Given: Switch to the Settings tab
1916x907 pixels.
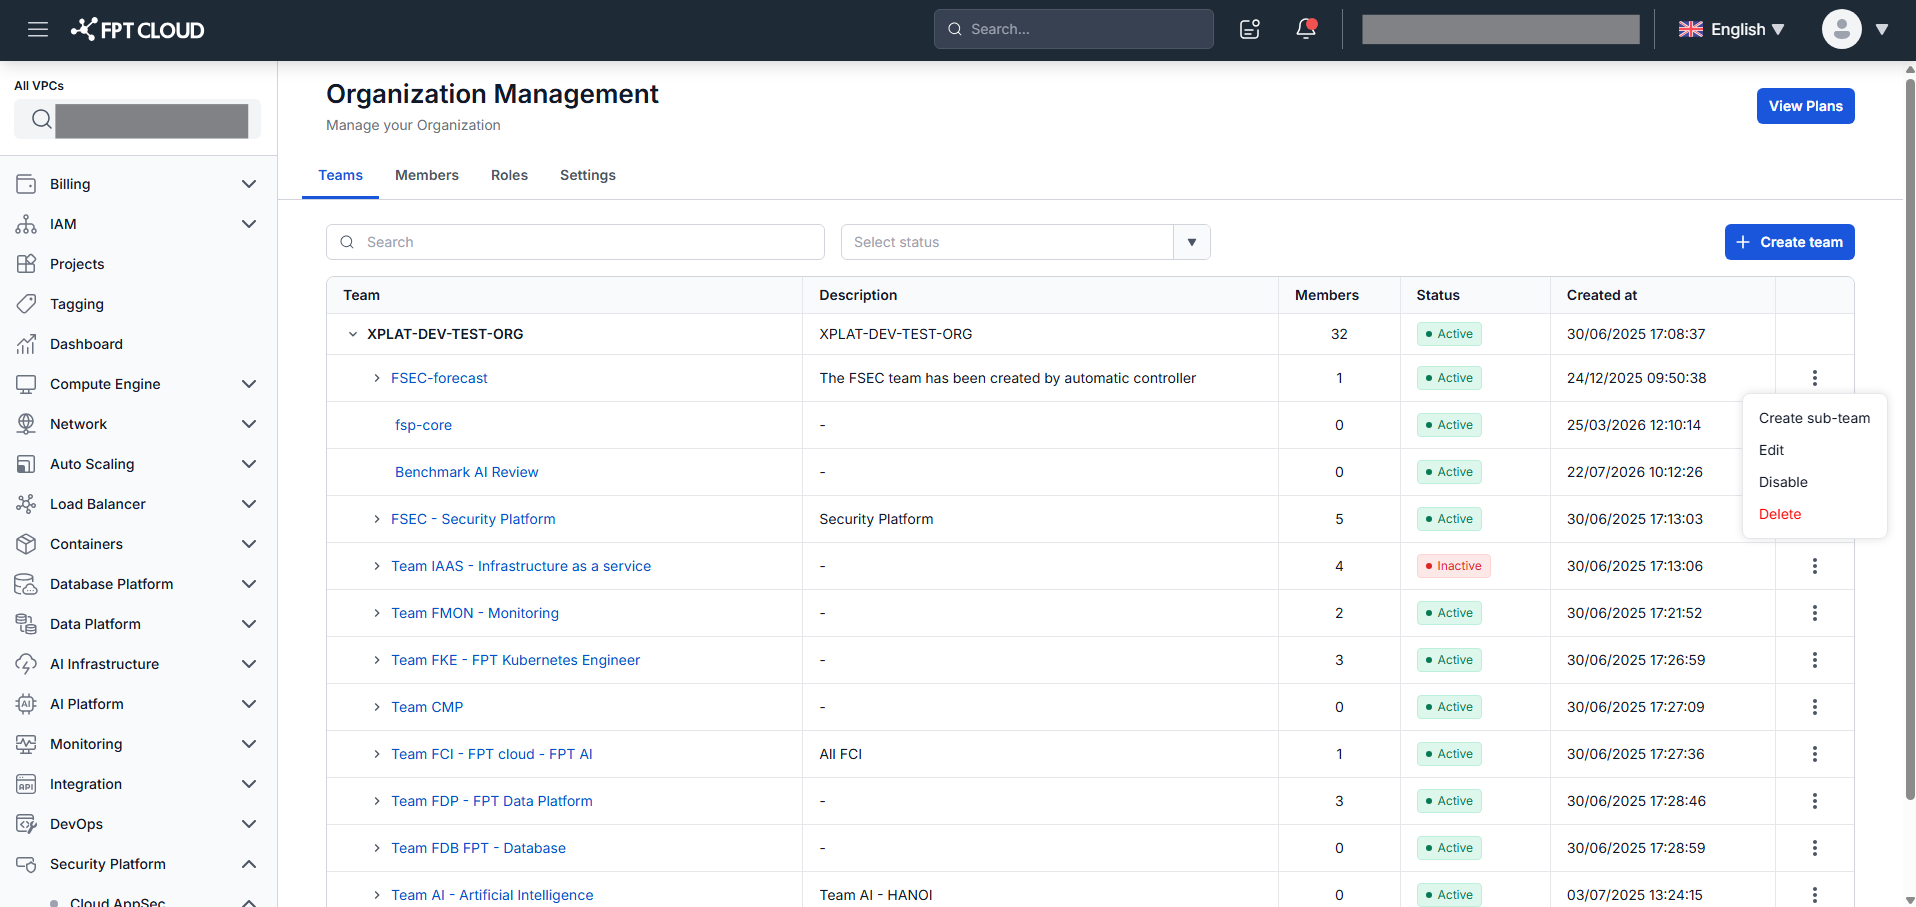Looking at the screenshot, I should click(x=588, y=175).
